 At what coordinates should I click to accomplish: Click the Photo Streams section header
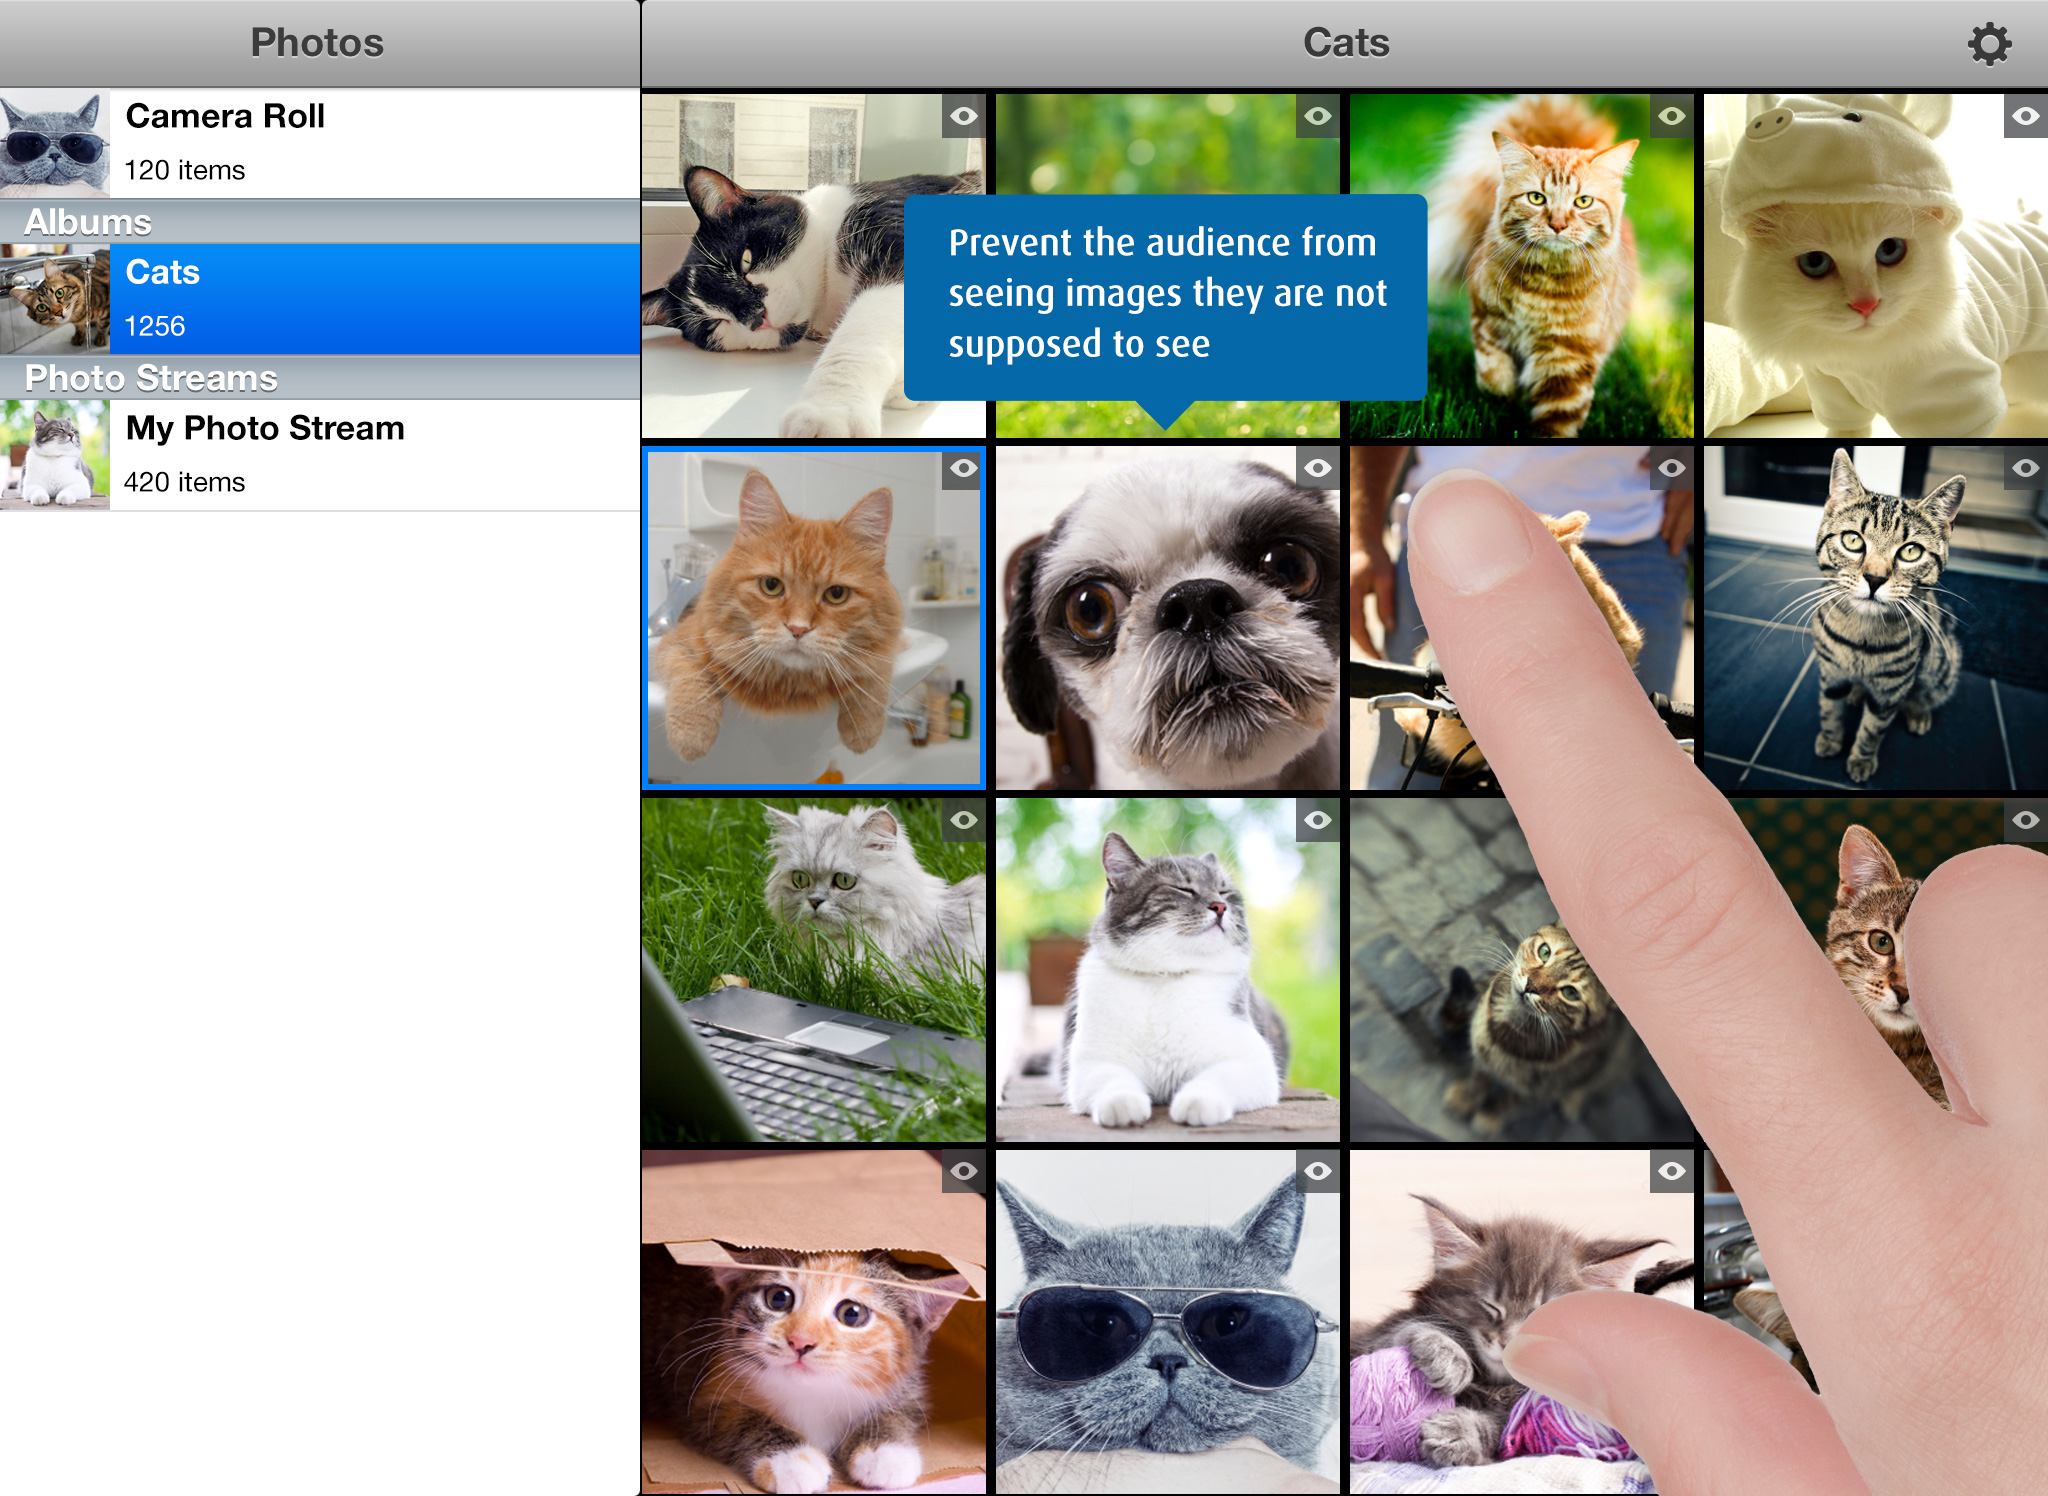click(x=320, y=378)
